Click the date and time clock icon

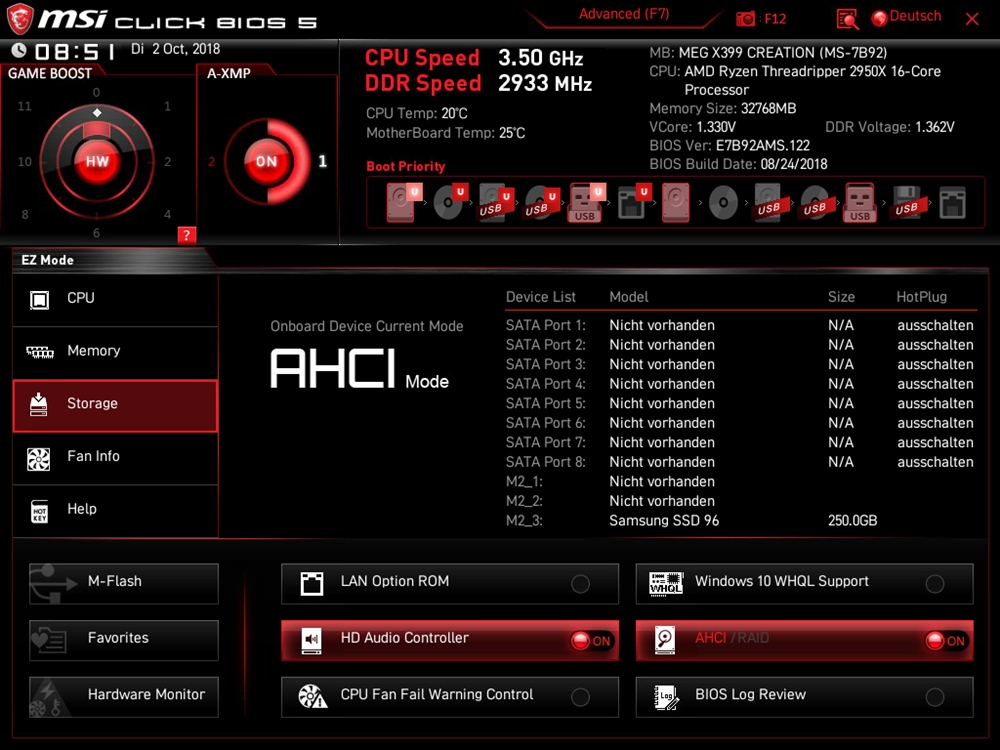[x=19, y=50]
